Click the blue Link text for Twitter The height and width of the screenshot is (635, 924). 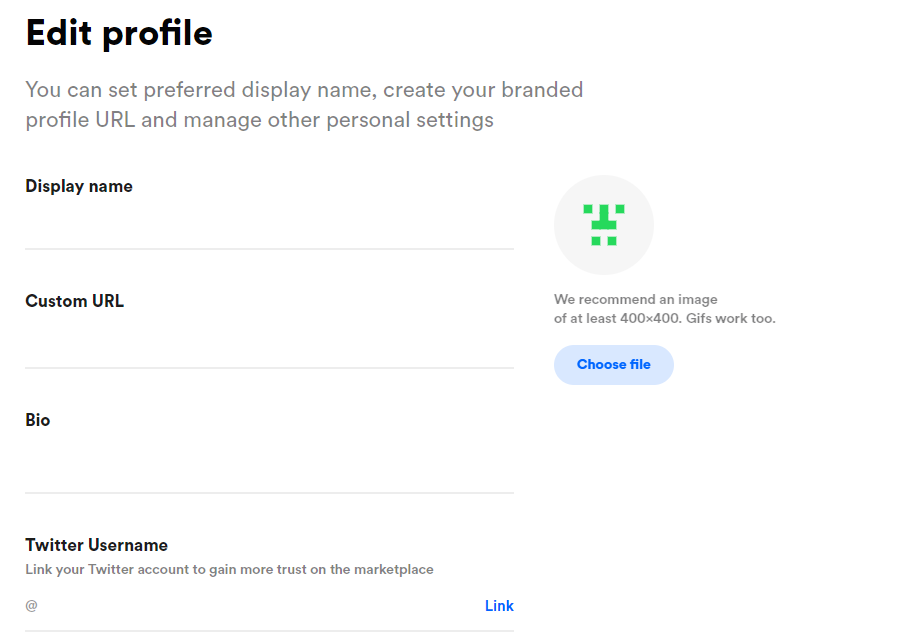499,606
